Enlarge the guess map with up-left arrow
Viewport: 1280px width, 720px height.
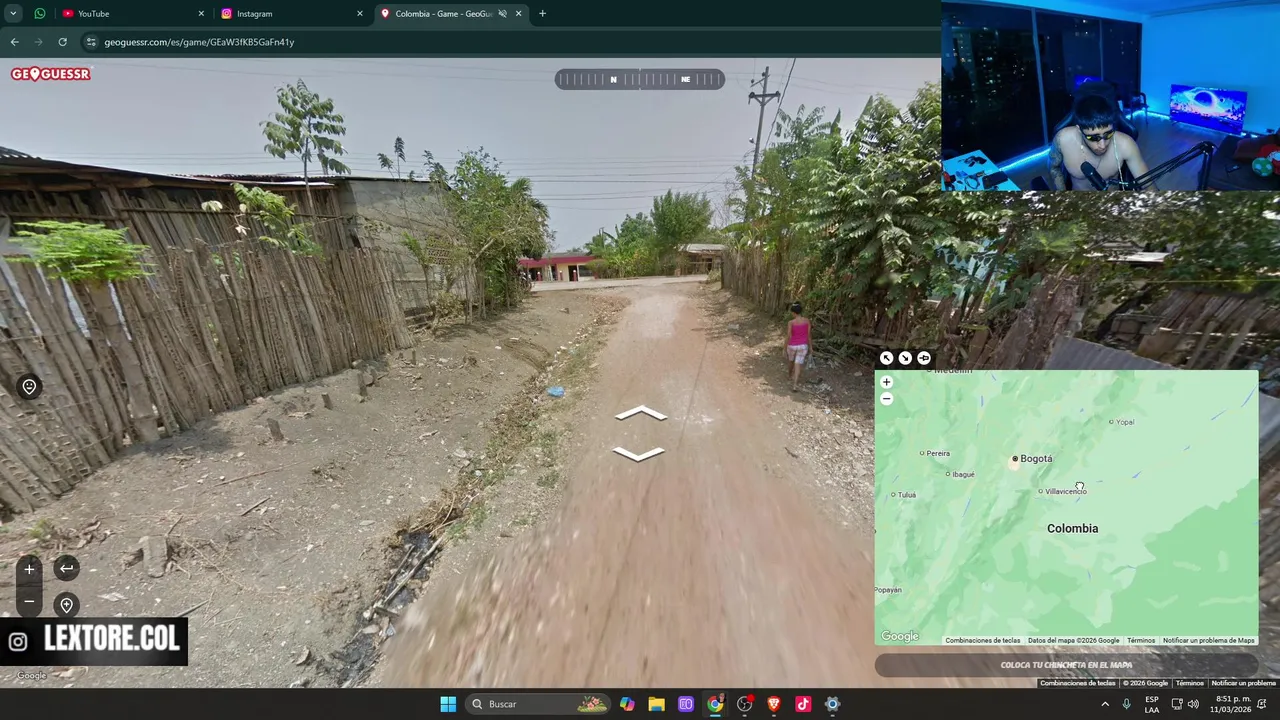coord(886,358)
